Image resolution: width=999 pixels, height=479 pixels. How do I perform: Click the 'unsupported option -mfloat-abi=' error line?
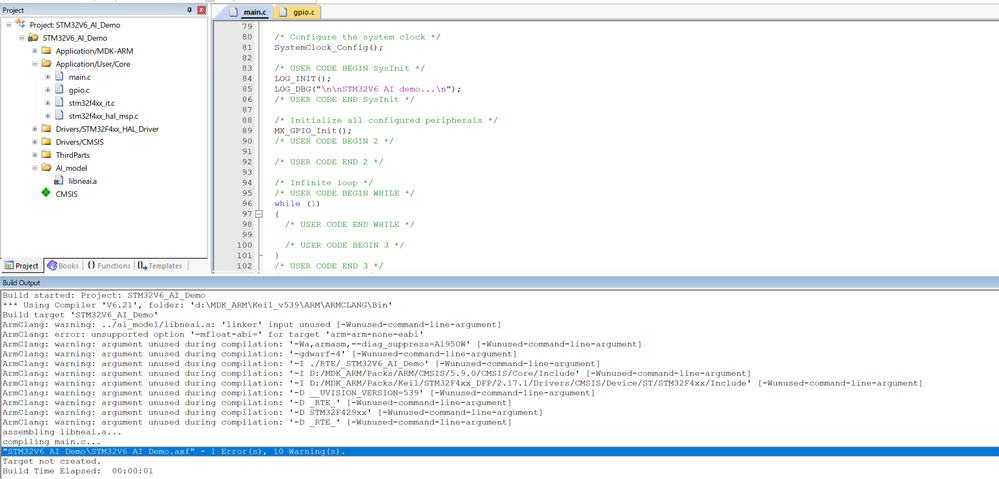213,334
